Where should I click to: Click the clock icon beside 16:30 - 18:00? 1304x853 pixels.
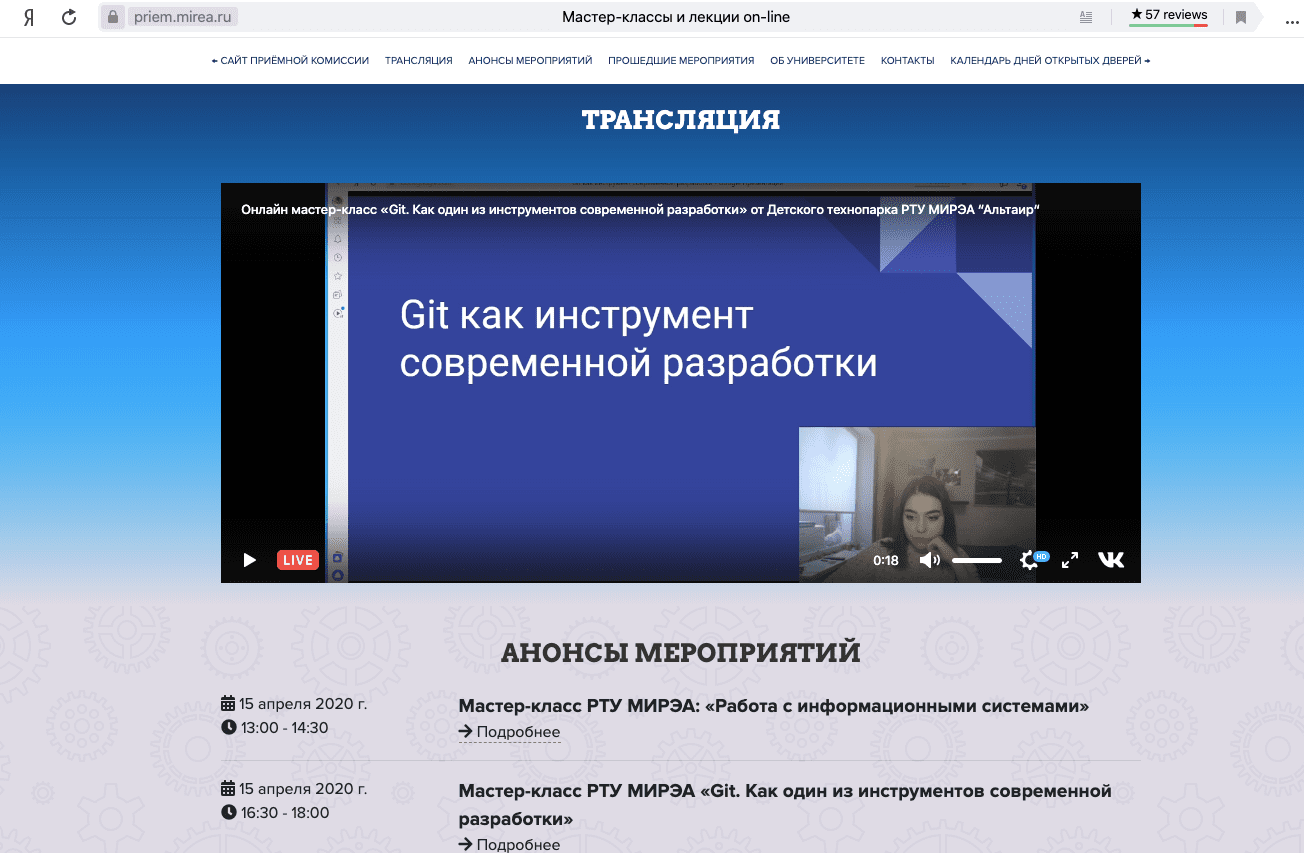tap(228, 812)
